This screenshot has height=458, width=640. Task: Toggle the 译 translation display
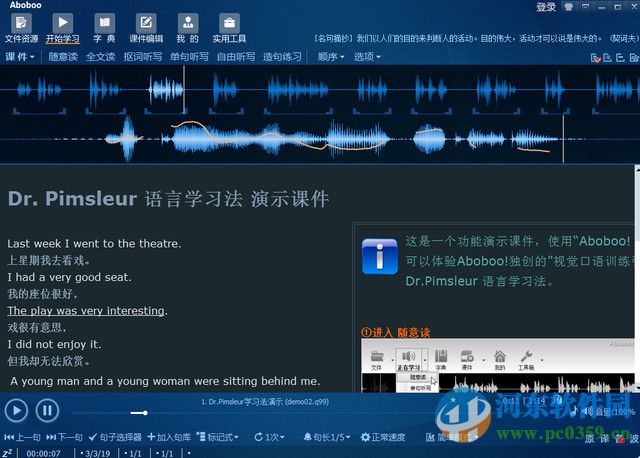[x=604, y=439]
